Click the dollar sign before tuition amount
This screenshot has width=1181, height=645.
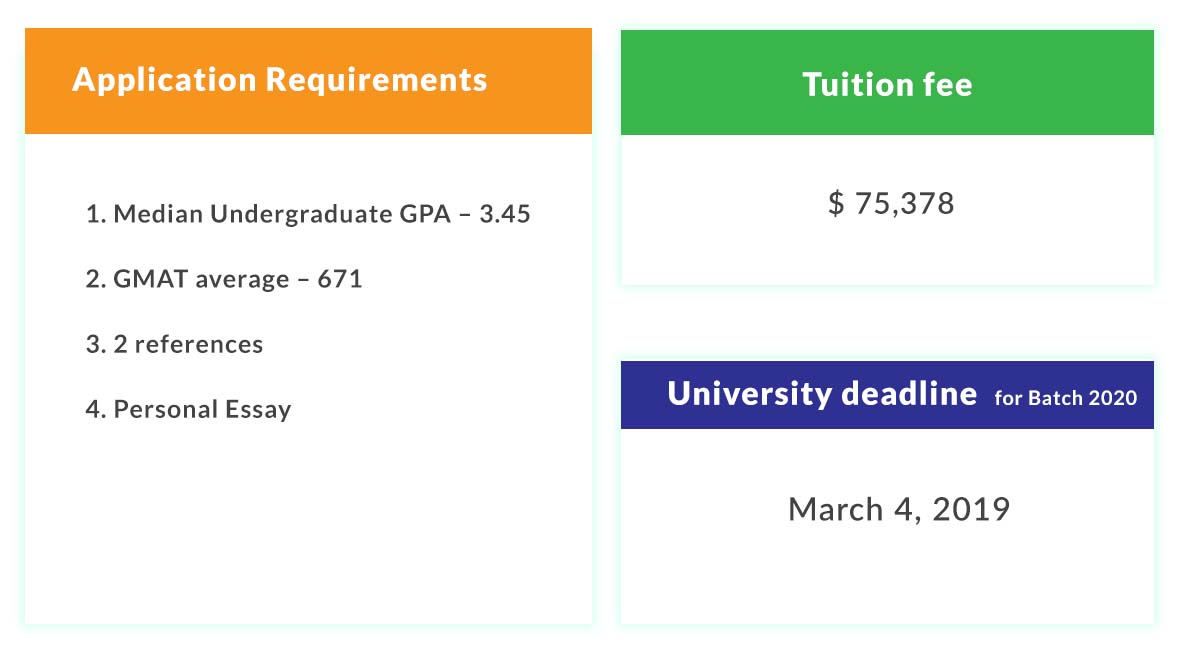836,203
